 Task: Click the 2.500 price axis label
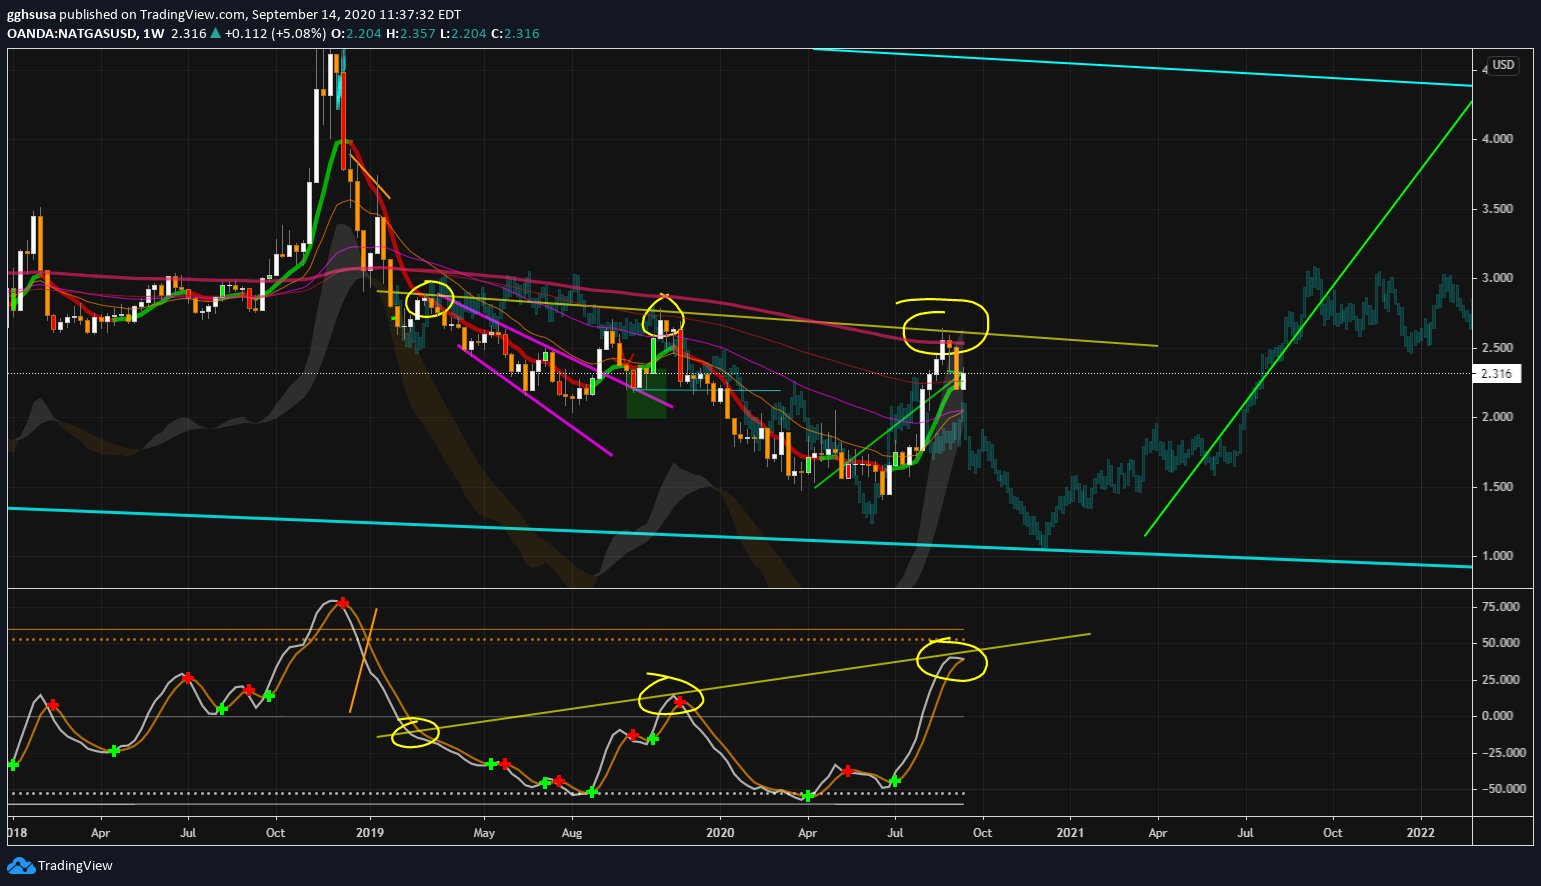[x=1498, y=348]
